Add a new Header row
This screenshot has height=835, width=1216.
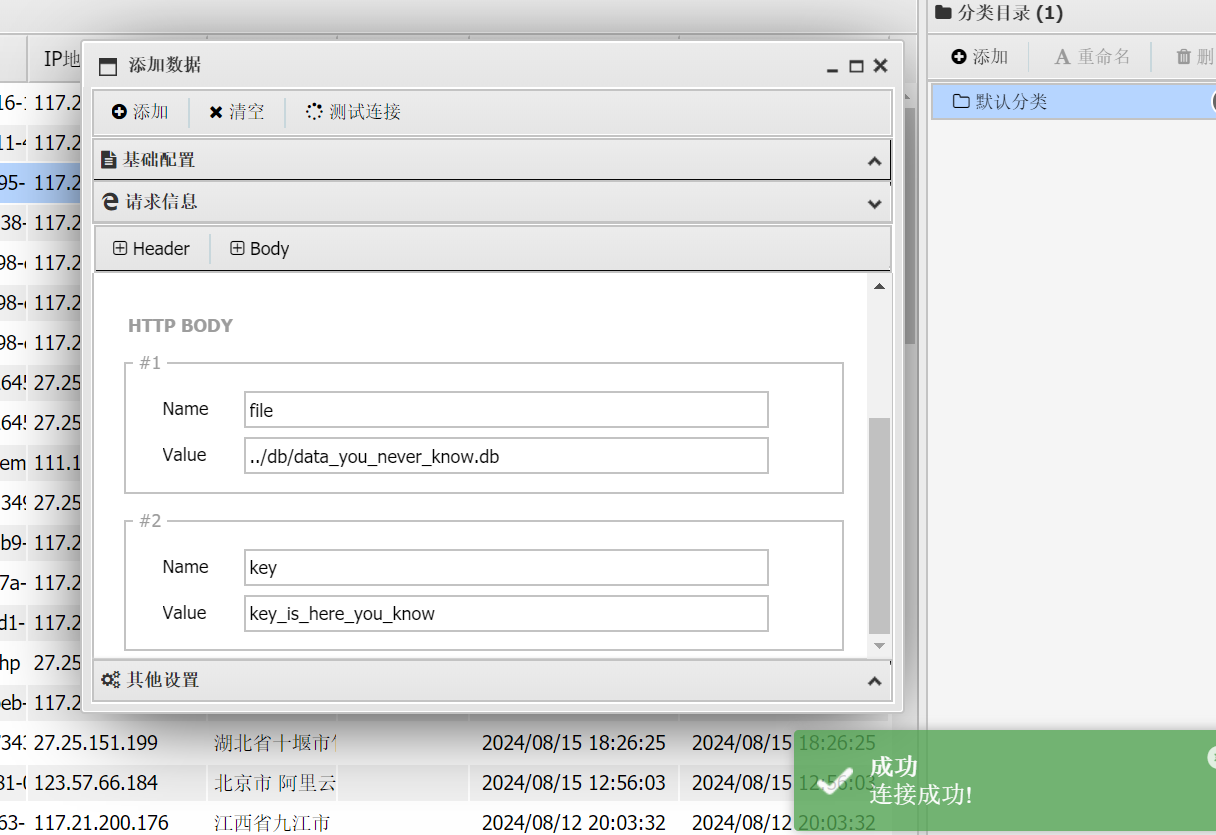151,249
